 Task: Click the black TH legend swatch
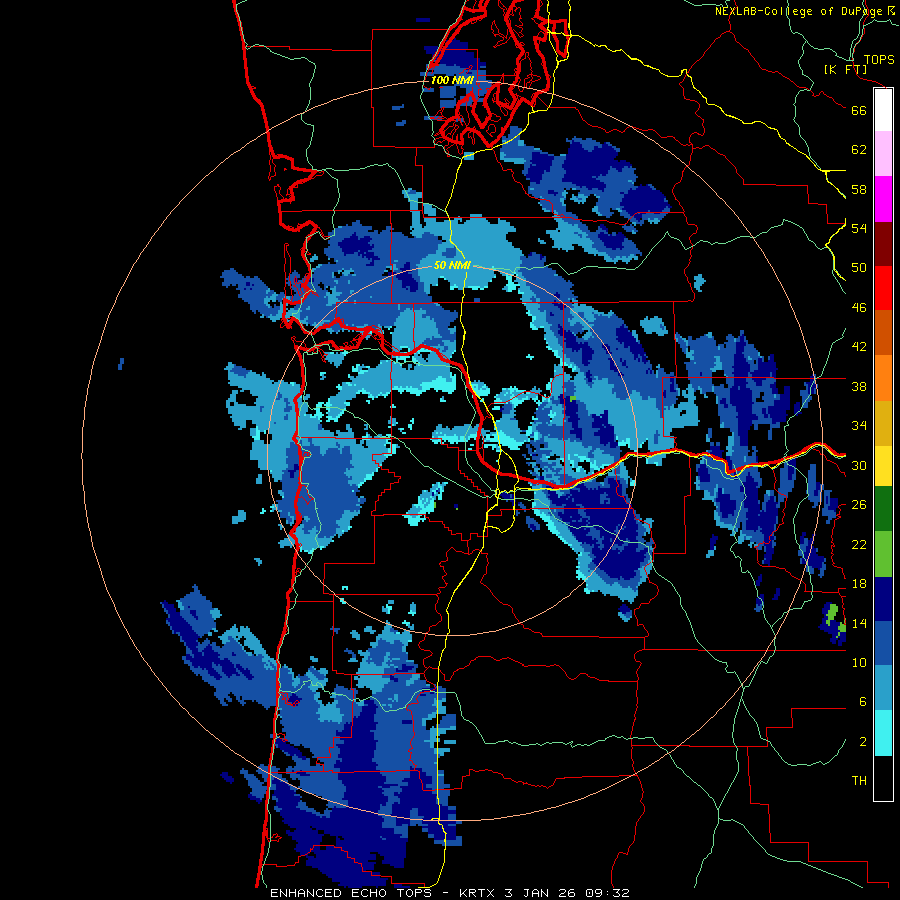click(x=883, y=778)
